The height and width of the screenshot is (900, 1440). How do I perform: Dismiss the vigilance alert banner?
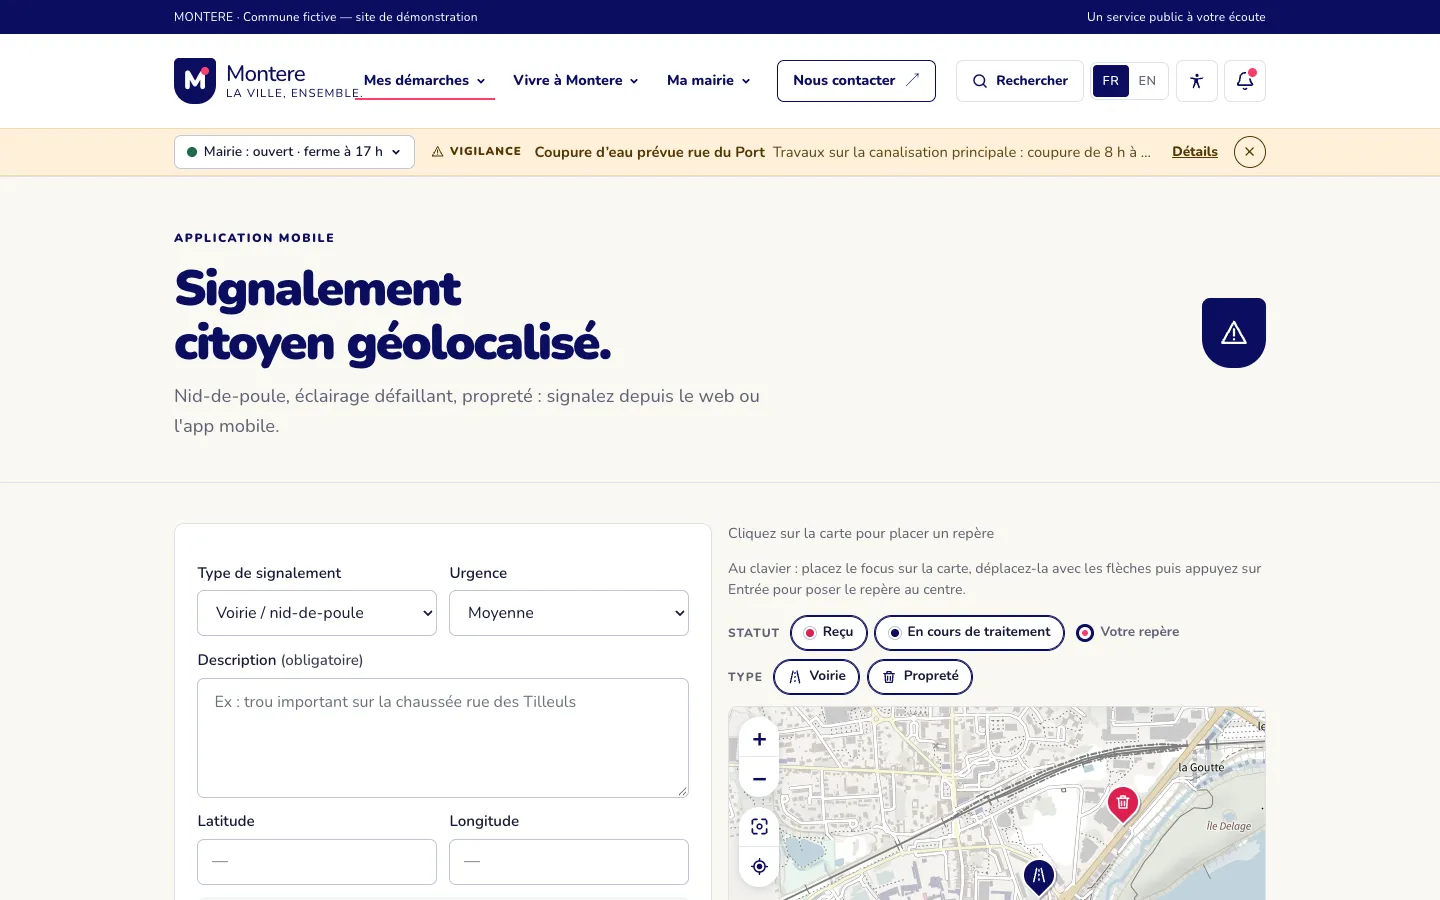tap(1250, 152)
